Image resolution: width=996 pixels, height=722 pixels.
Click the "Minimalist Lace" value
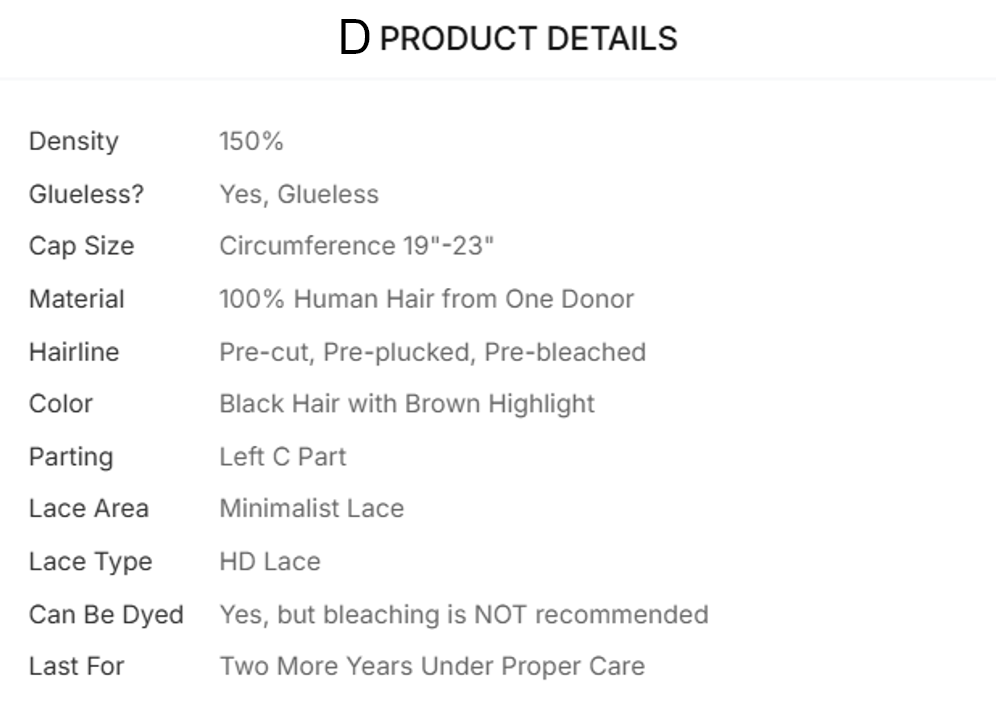click(311, 508)
